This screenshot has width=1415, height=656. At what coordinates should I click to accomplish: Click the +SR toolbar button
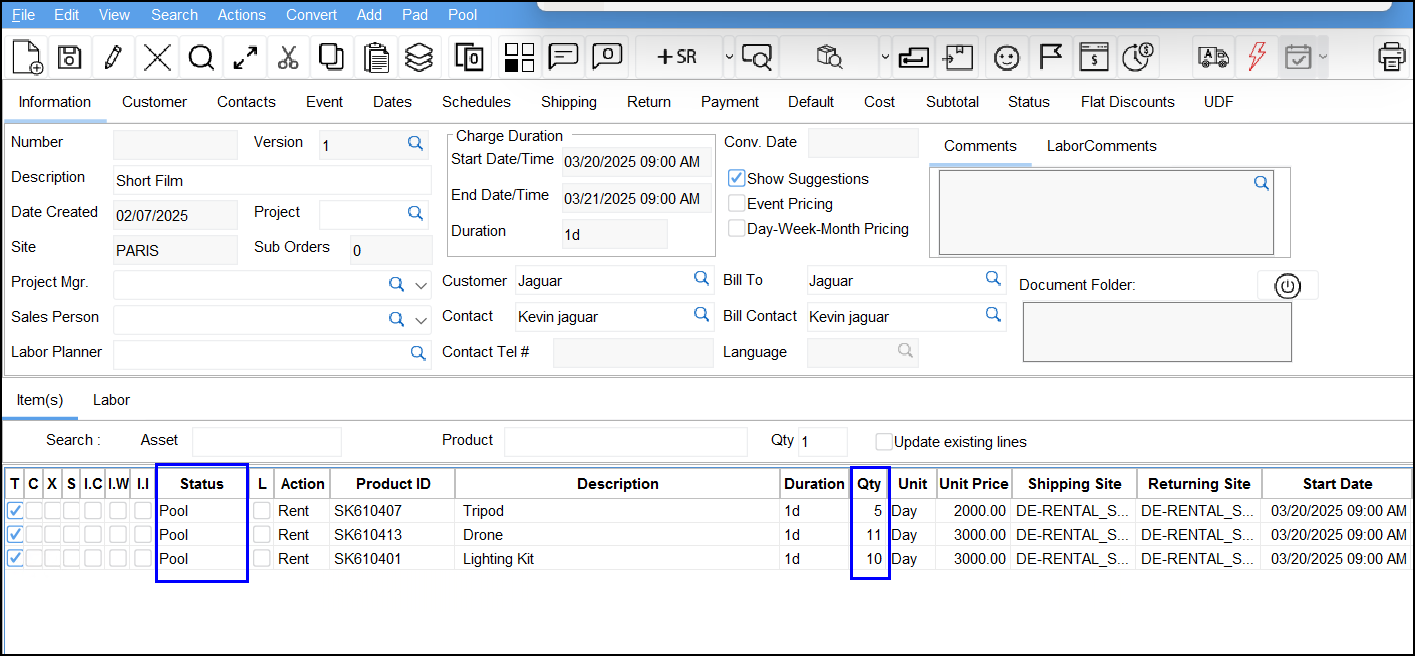pyautogui.click(x=677, y=57)
